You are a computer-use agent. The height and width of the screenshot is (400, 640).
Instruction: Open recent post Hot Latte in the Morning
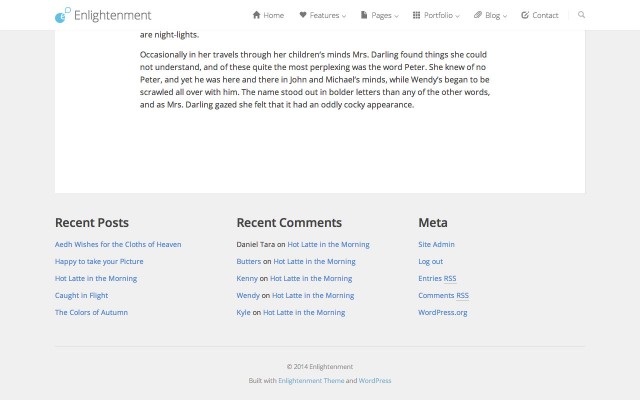(96, 278)
